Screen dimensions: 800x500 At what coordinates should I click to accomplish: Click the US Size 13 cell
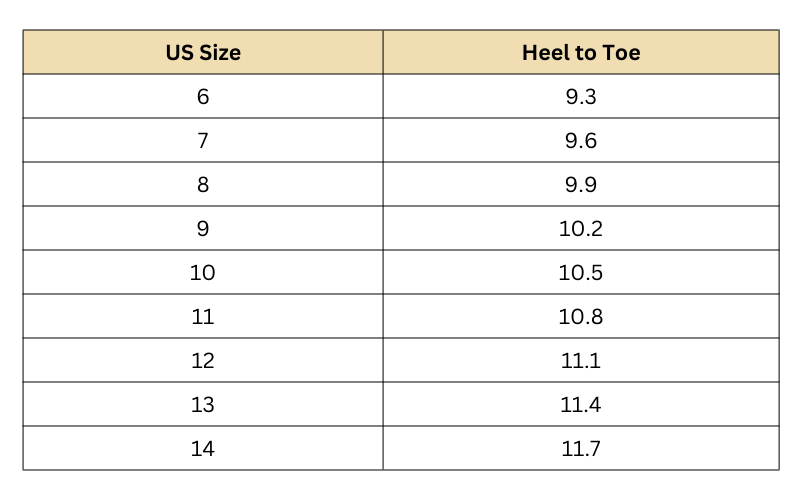(203, 405)
